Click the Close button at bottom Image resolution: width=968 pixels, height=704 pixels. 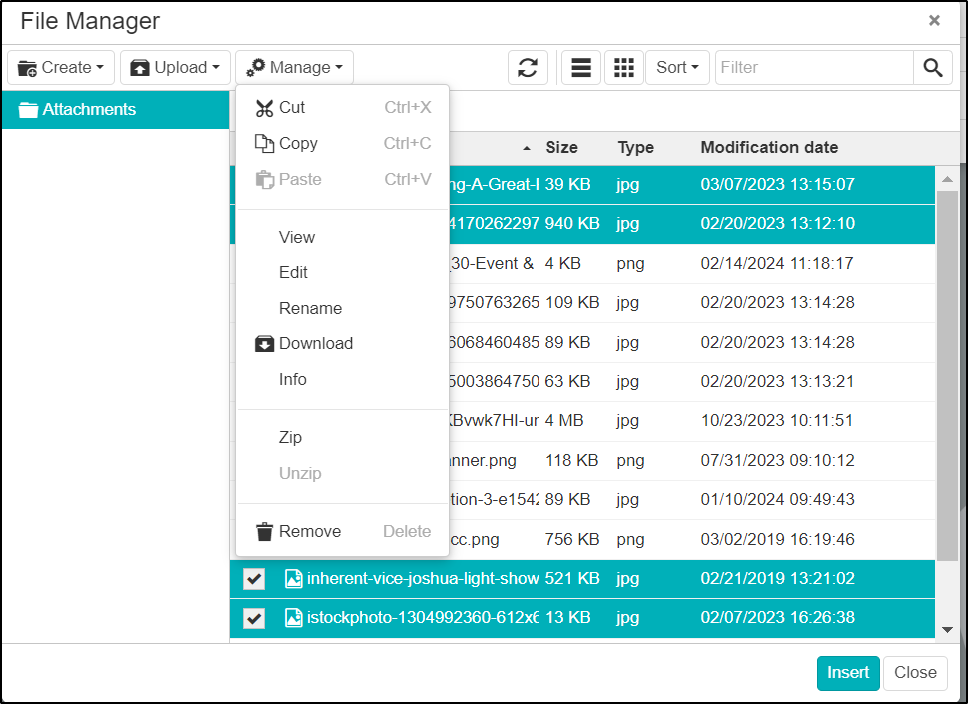coord(915,673)
